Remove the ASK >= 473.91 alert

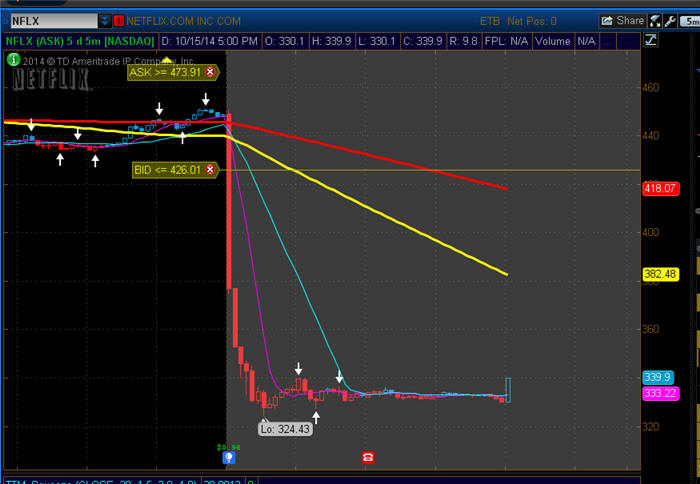click(x=210, y=72)
